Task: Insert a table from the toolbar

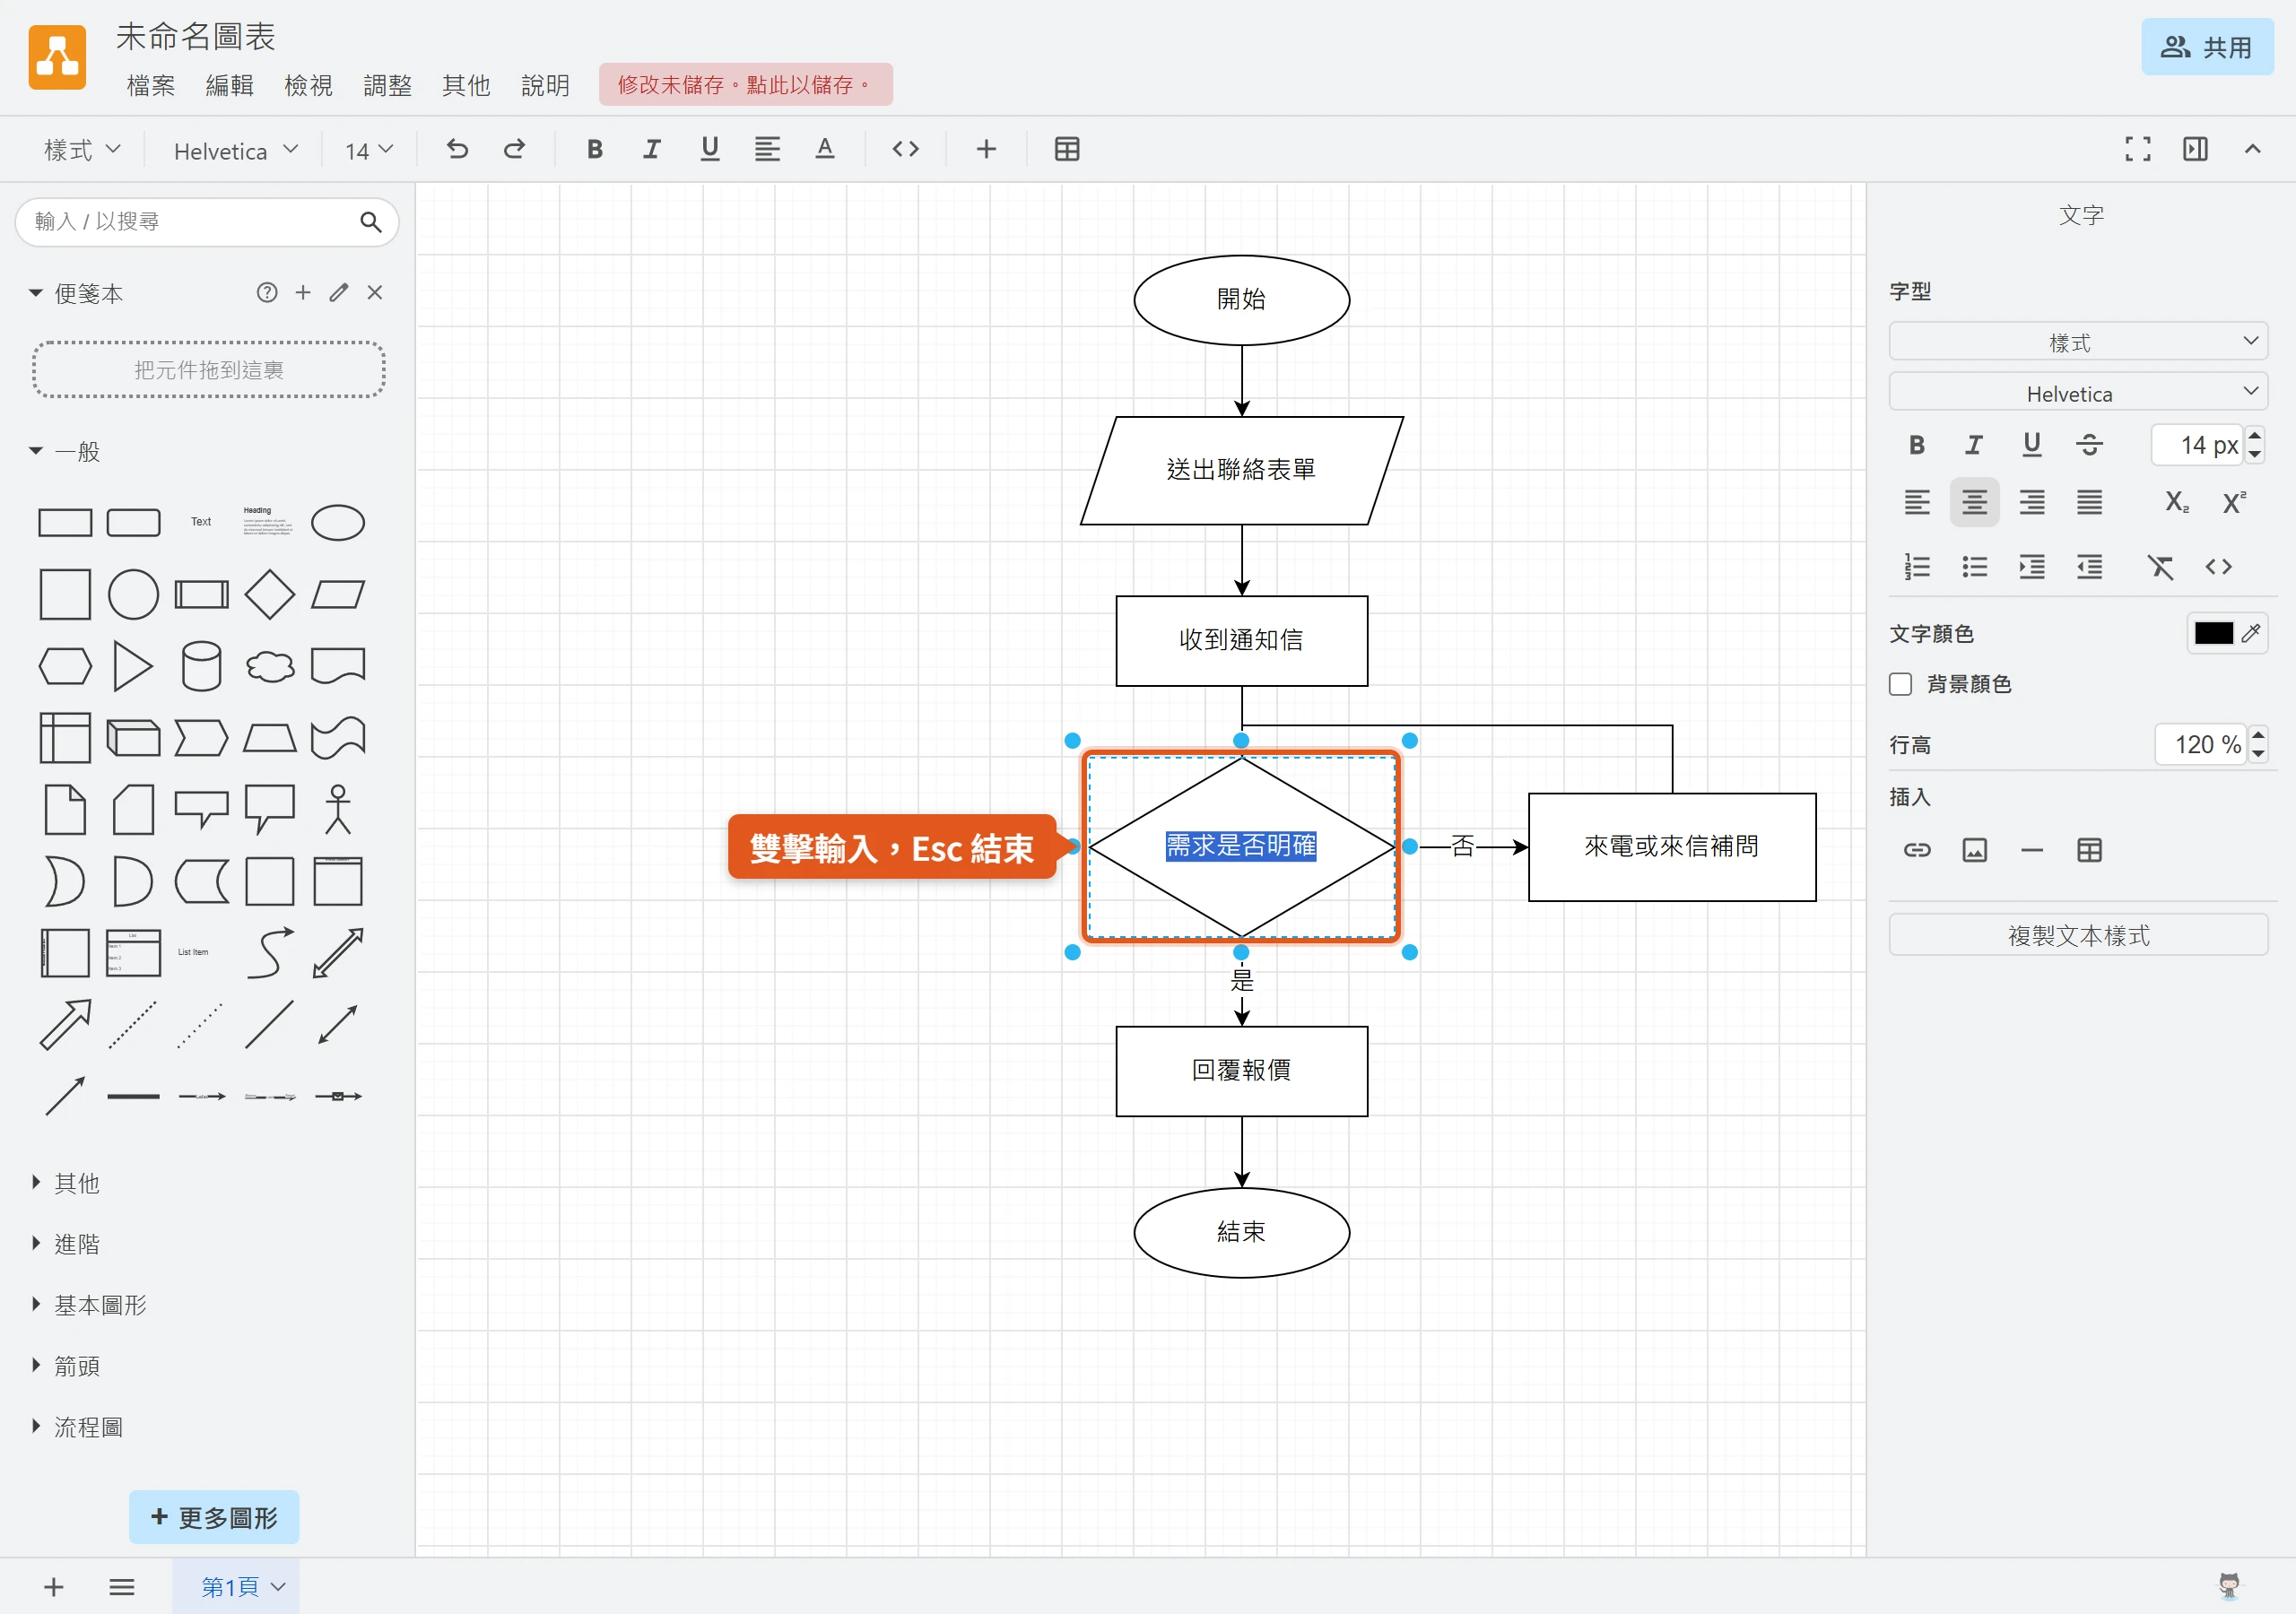Action: (x=1067, y=150)
